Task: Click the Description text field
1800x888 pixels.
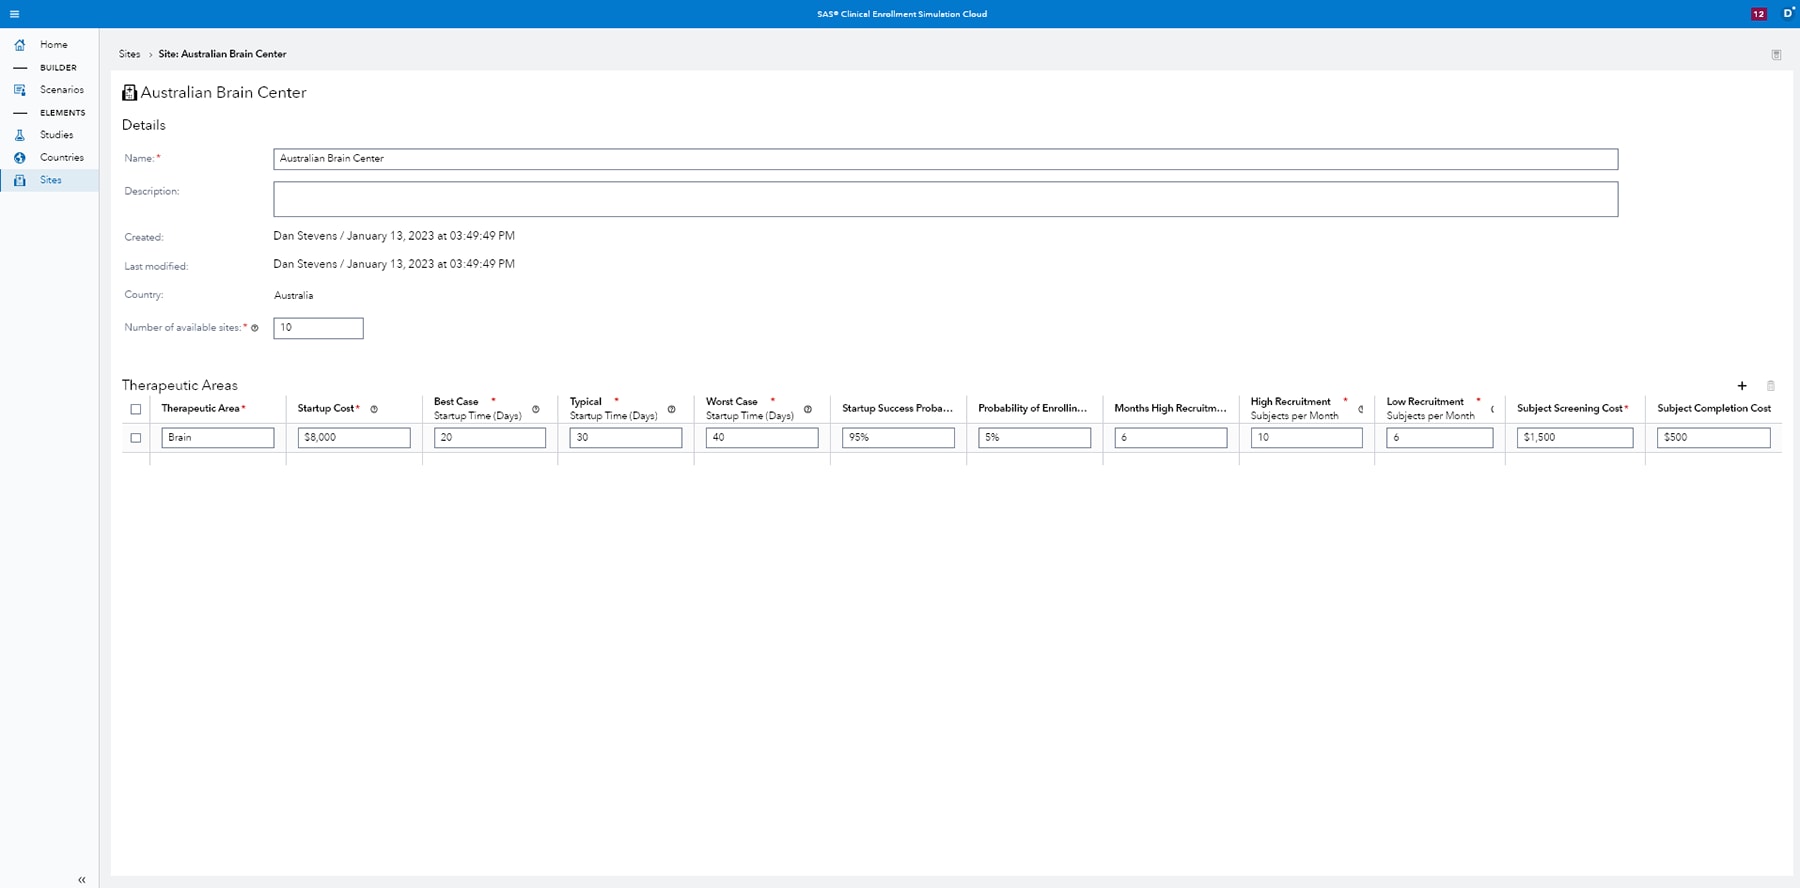Action: click(x=944, y=199)
